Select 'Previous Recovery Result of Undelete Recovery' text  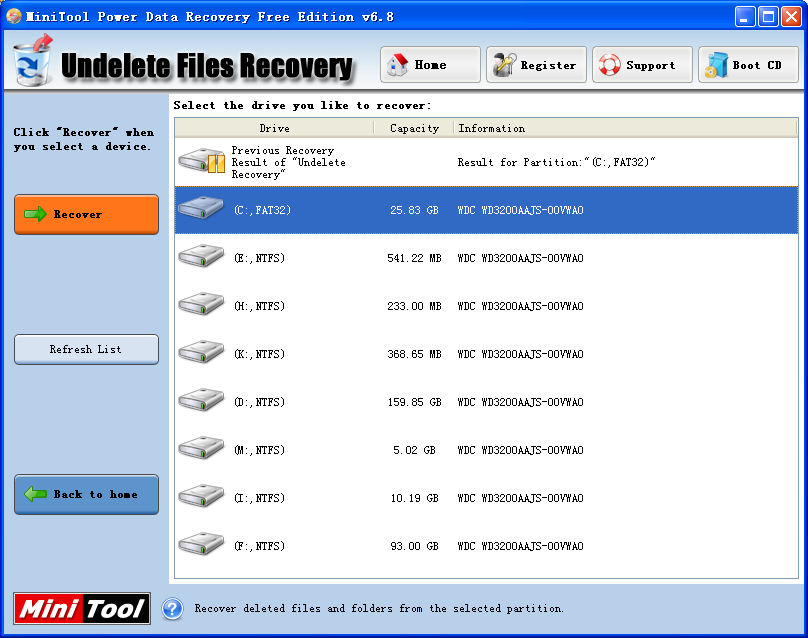(x=289, y=162)
